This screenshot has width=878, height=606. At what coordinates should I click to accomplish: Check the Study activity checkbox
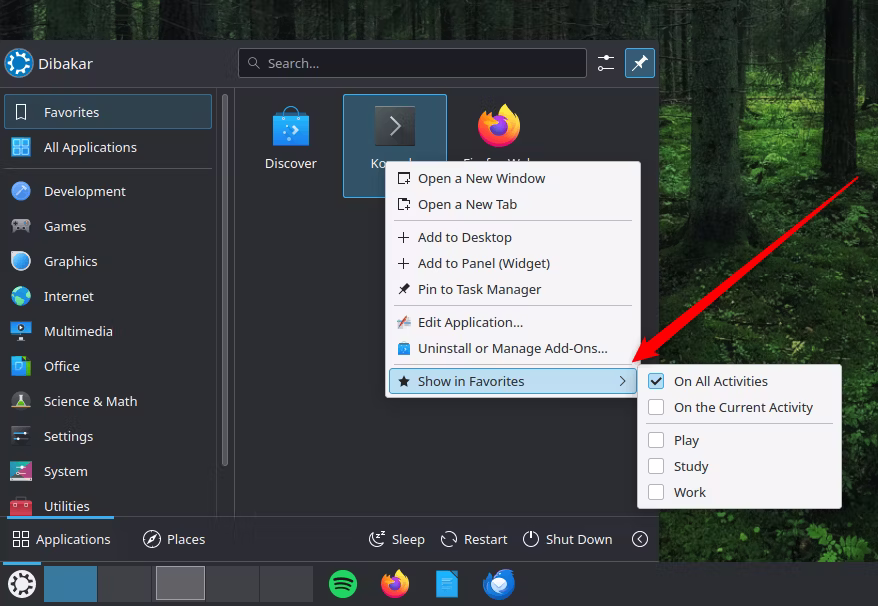pyautogui.click(x=656, y=466)
